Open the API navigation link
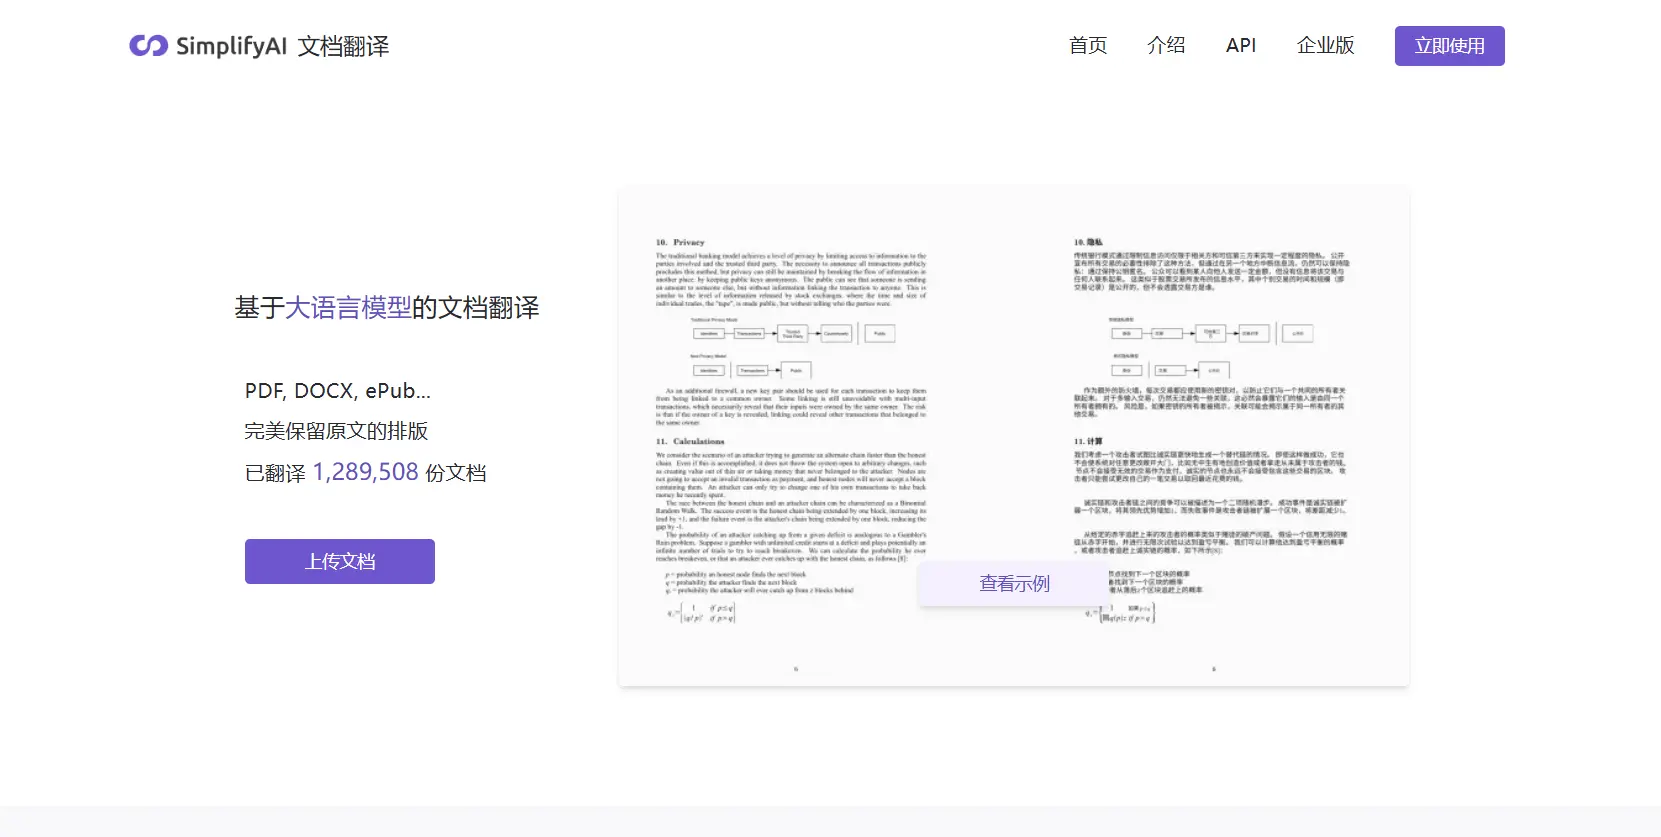Screen dimensions: 1661x837 1240,45
